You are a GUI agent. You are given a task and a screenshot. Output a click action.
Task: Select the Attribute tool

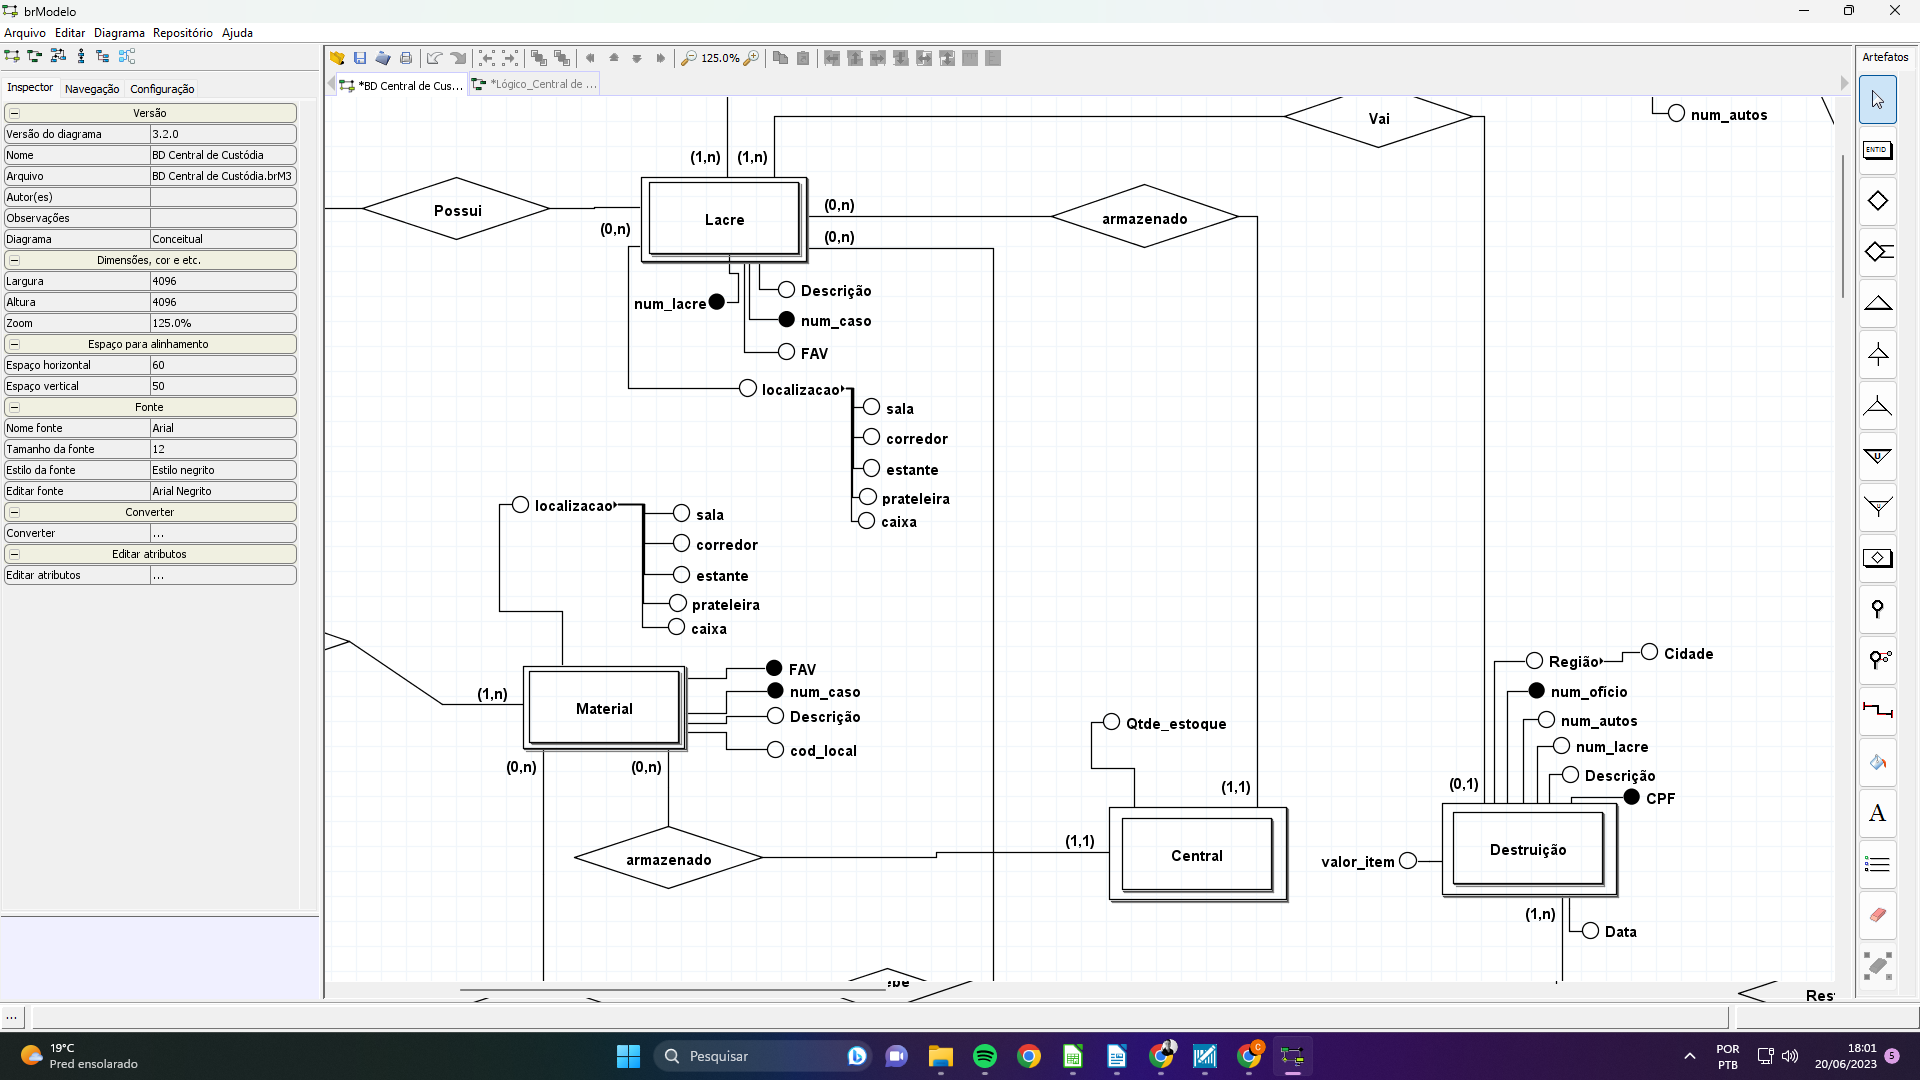point(1877,609)
